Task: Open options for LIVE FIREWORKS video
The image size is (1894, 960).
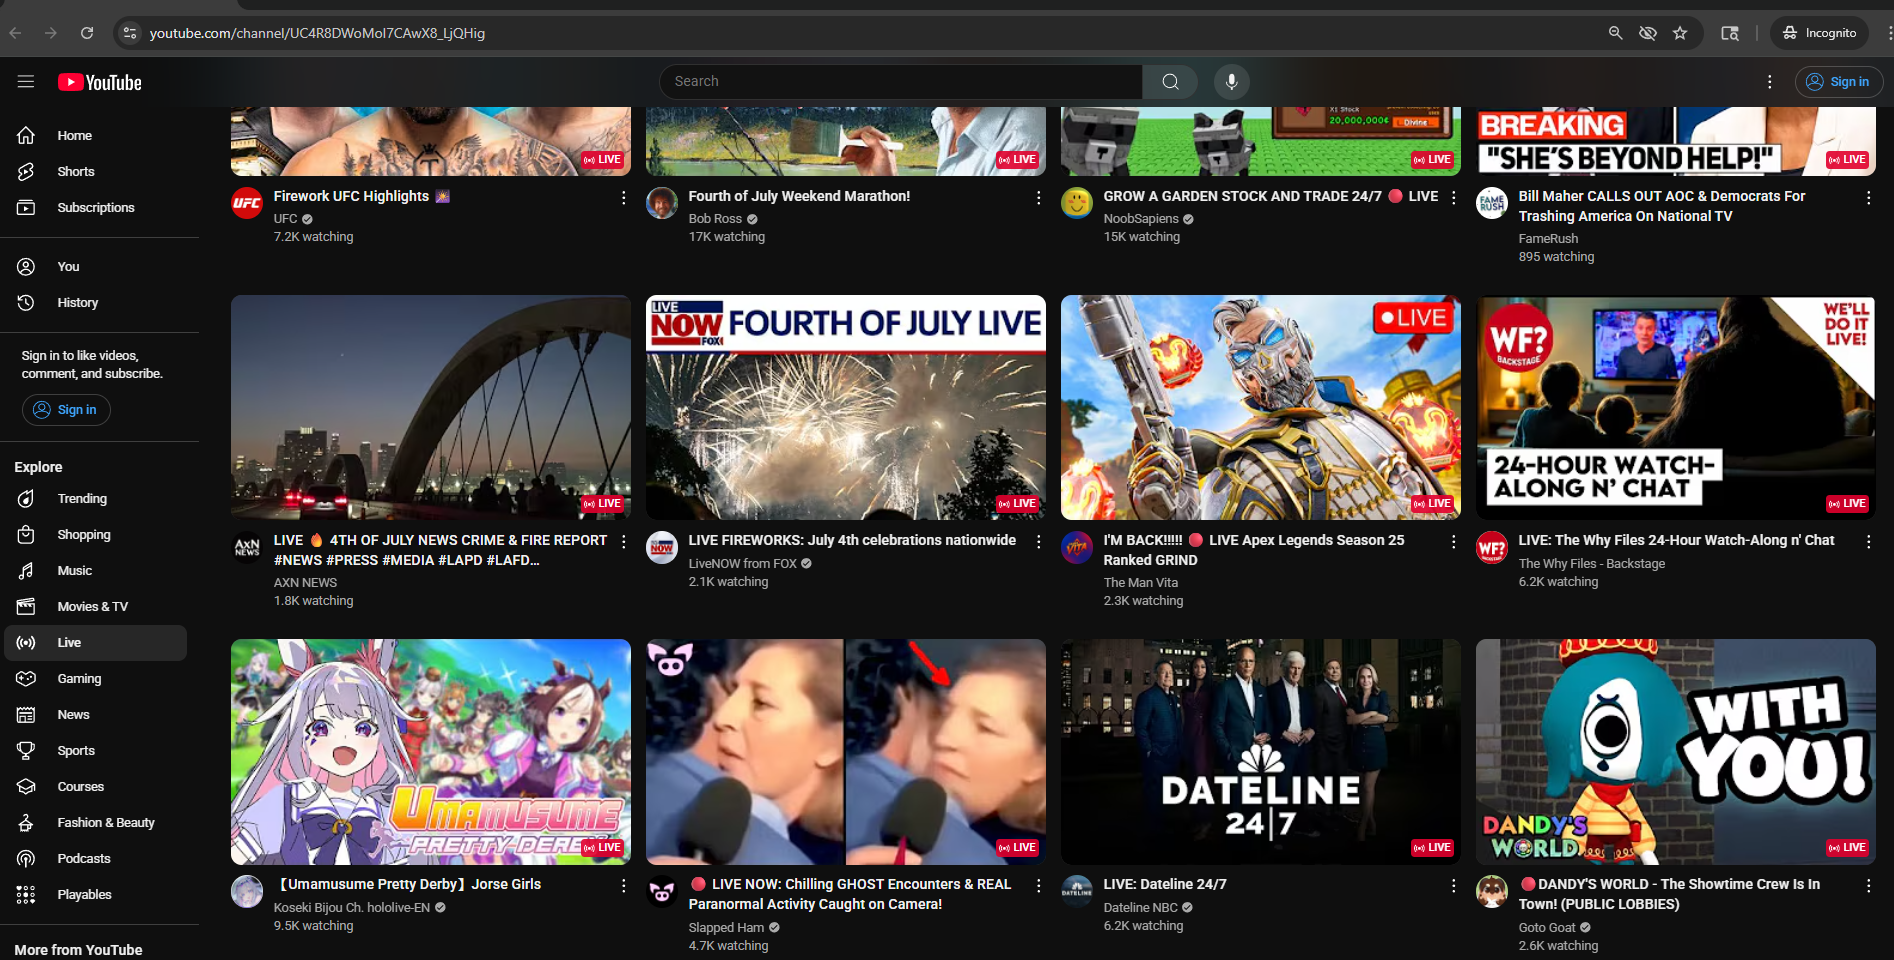Action: pyautogui.click(x=1038, y=542)
